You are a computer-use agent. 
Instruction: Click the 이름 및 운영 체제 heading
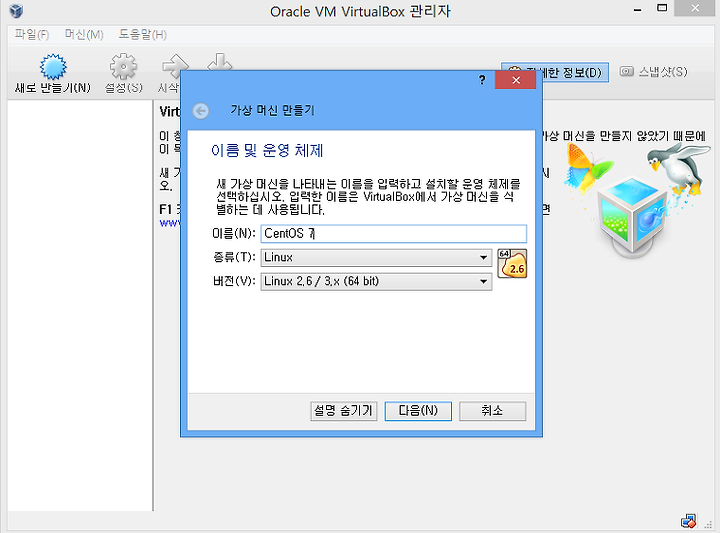[x=267, y=151]
